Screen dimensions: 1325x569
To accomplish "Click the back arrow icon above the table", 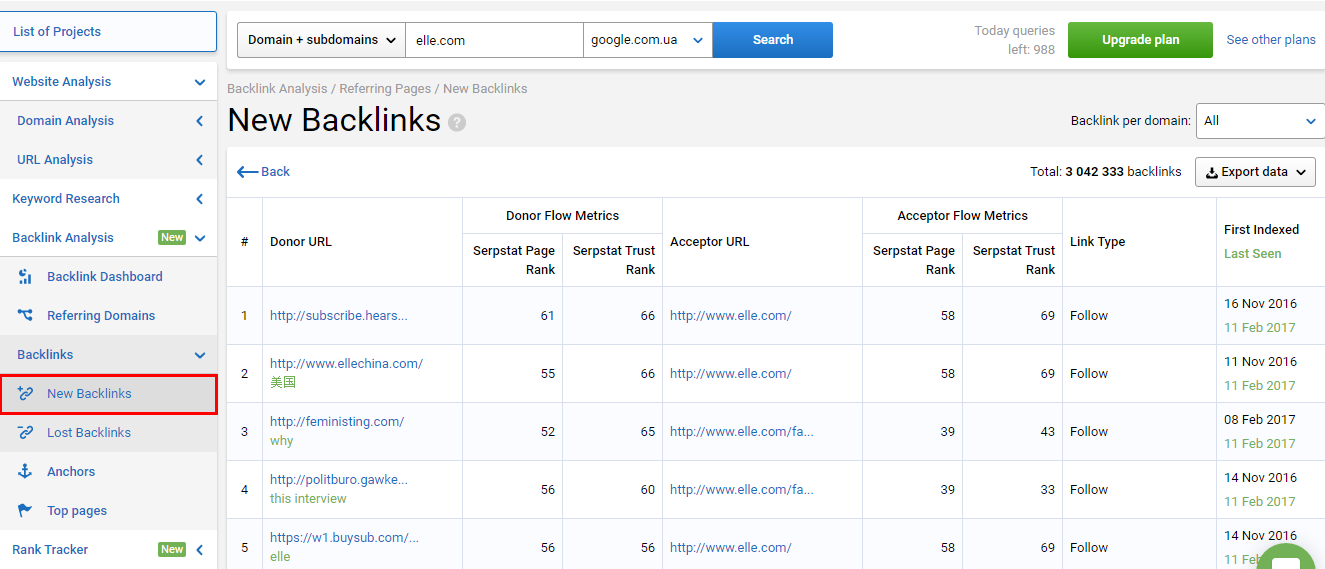I will click(x=247, y=172).
